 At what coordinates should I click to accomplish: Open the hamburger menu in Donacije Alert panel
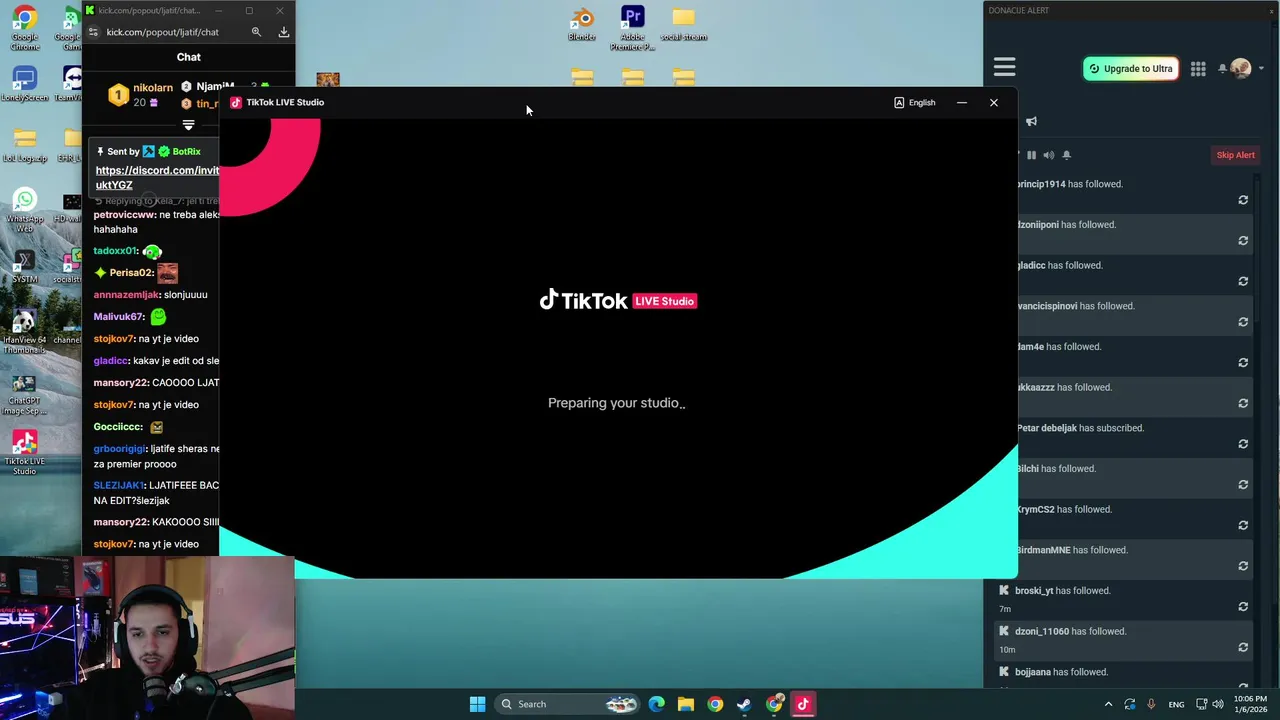[x=1004, y=67]
